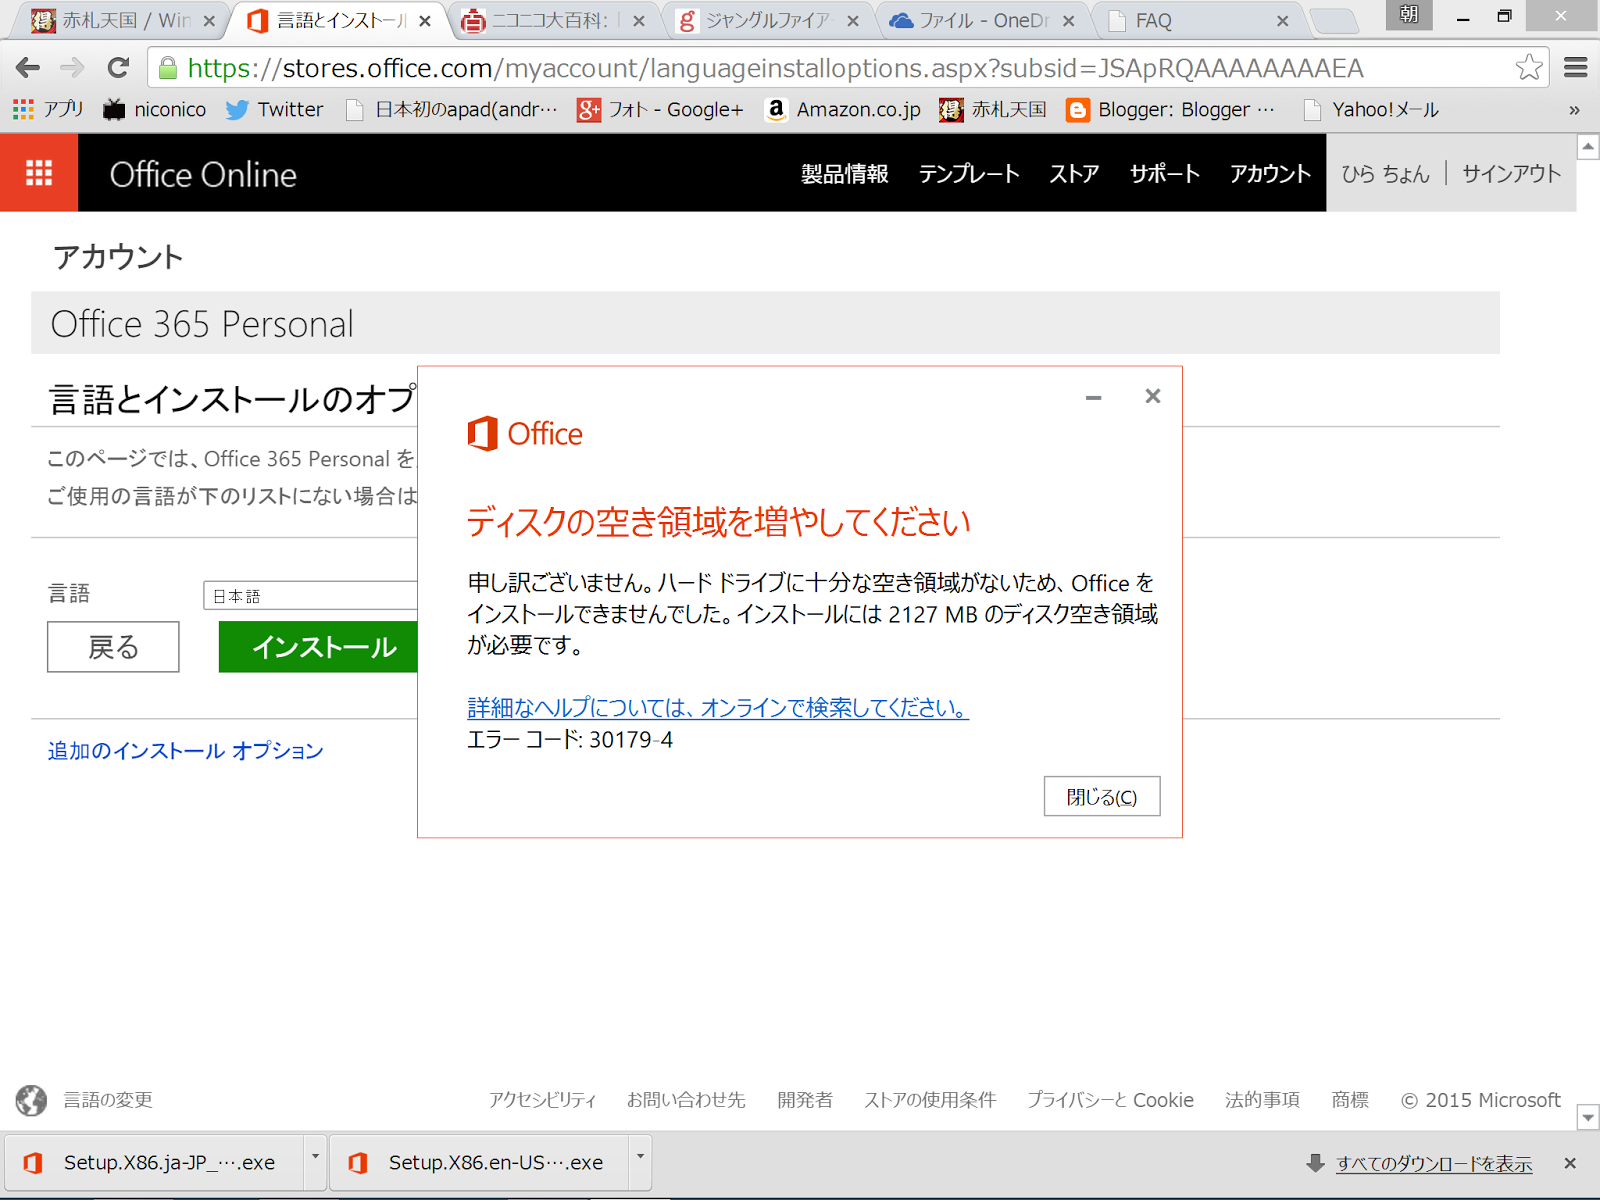Viewport: 1600px width, 1200px height.
Task: Switch to the FAQ tab
Action: tap(1198, 21)
